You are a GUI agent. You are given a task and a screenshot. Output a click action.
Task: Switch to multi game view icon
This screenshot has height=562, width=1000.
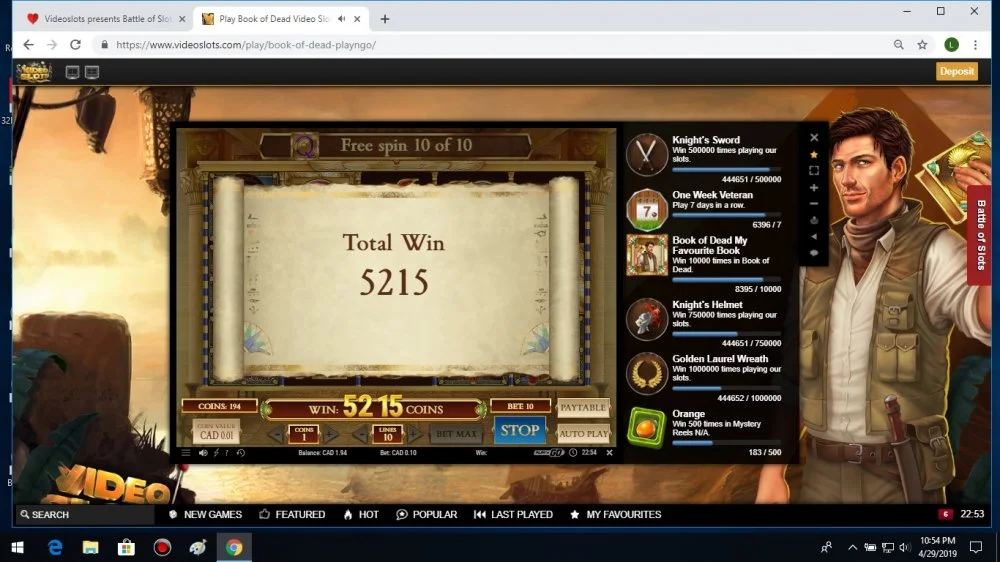pos(92,72)
